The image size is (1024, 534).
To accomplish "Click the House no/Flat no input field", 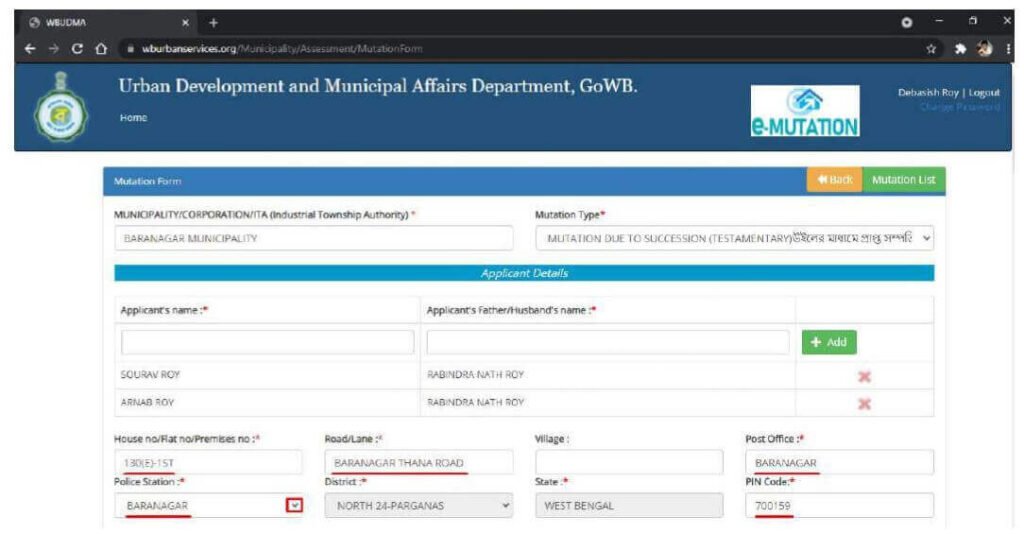I will point(208,462).
